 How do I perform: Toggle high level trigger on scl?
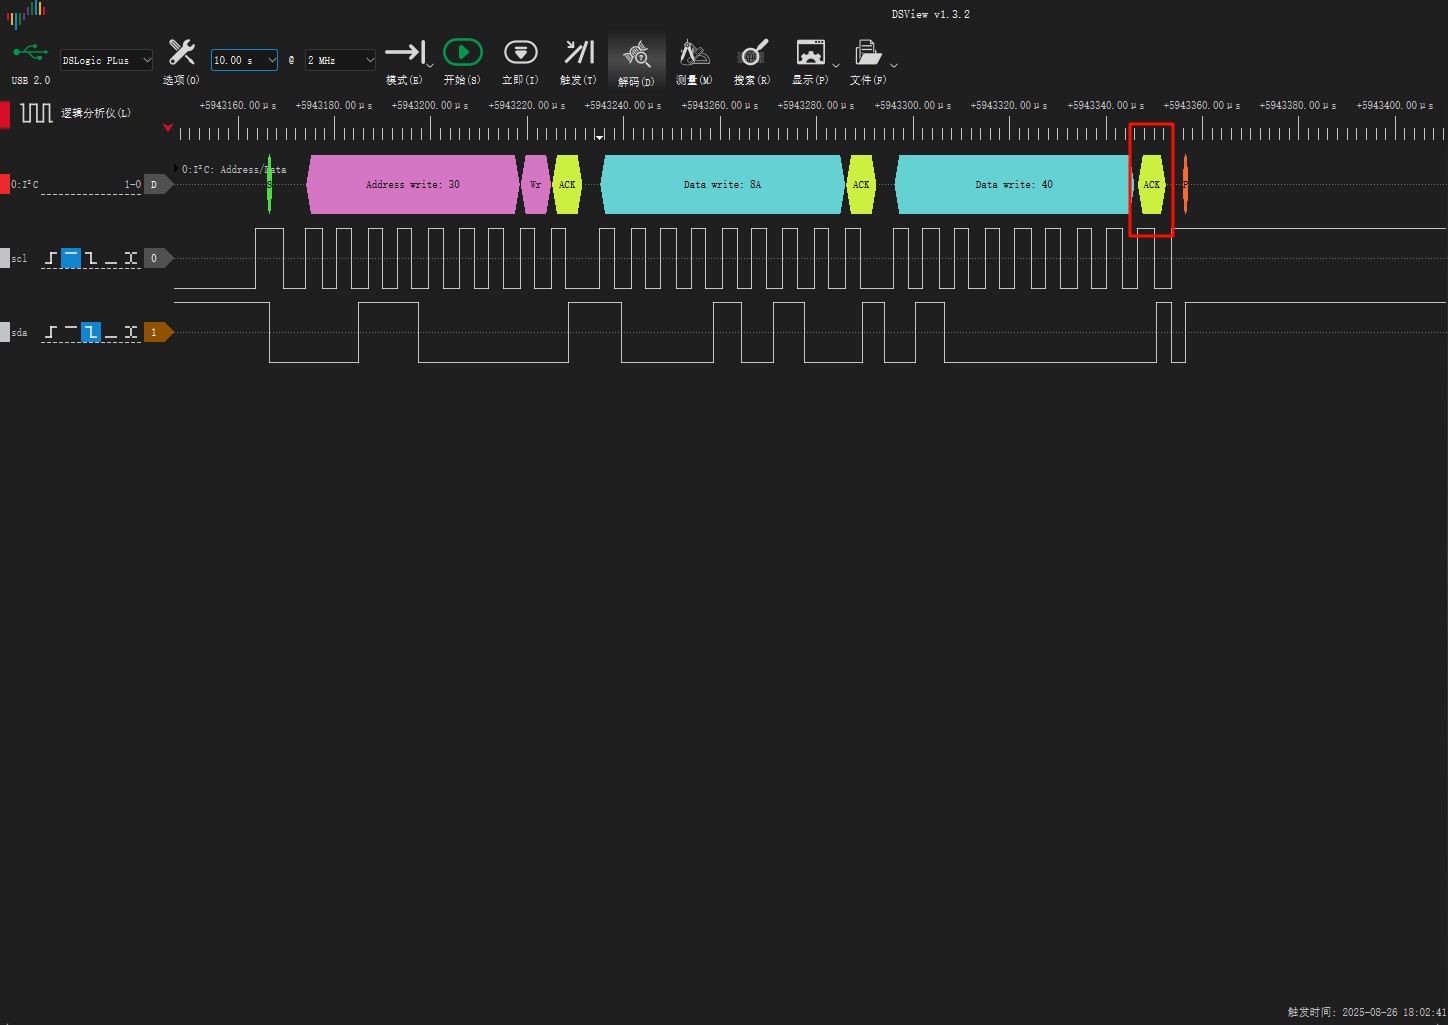click(71, 258)
